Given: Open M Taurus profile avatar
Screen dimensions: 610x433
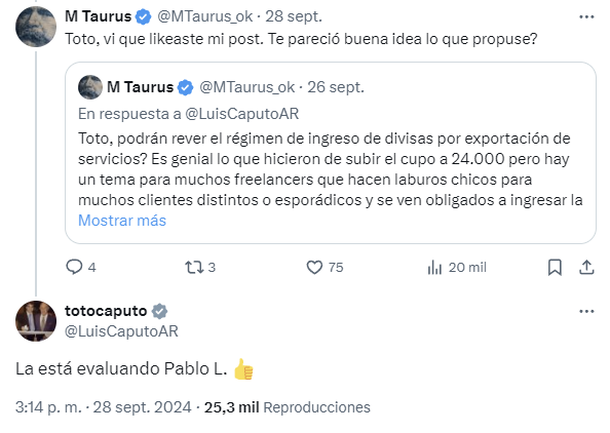Looking at the screenshot, I should pyautogui.click(x=34, y=22).
